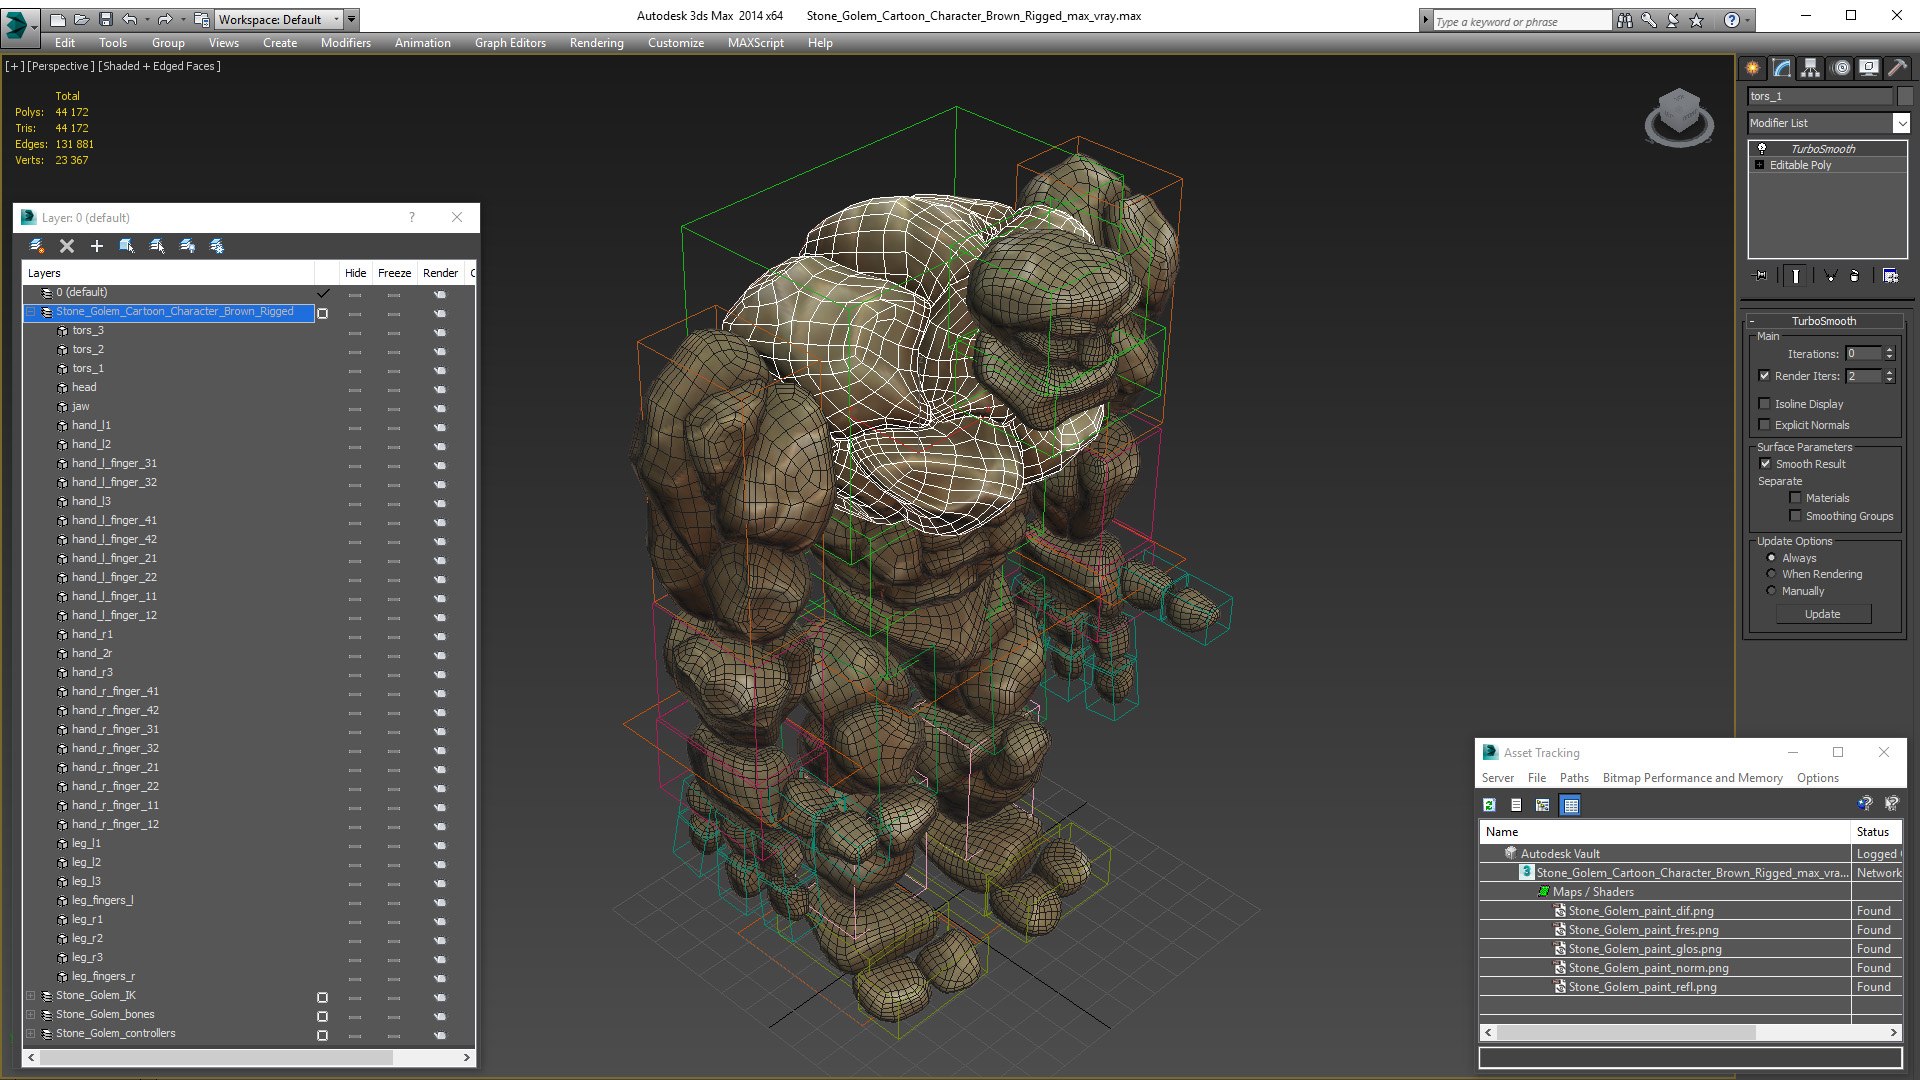
Task: Click the Set Project Folder icon
Action: click(x=201, y=19)
